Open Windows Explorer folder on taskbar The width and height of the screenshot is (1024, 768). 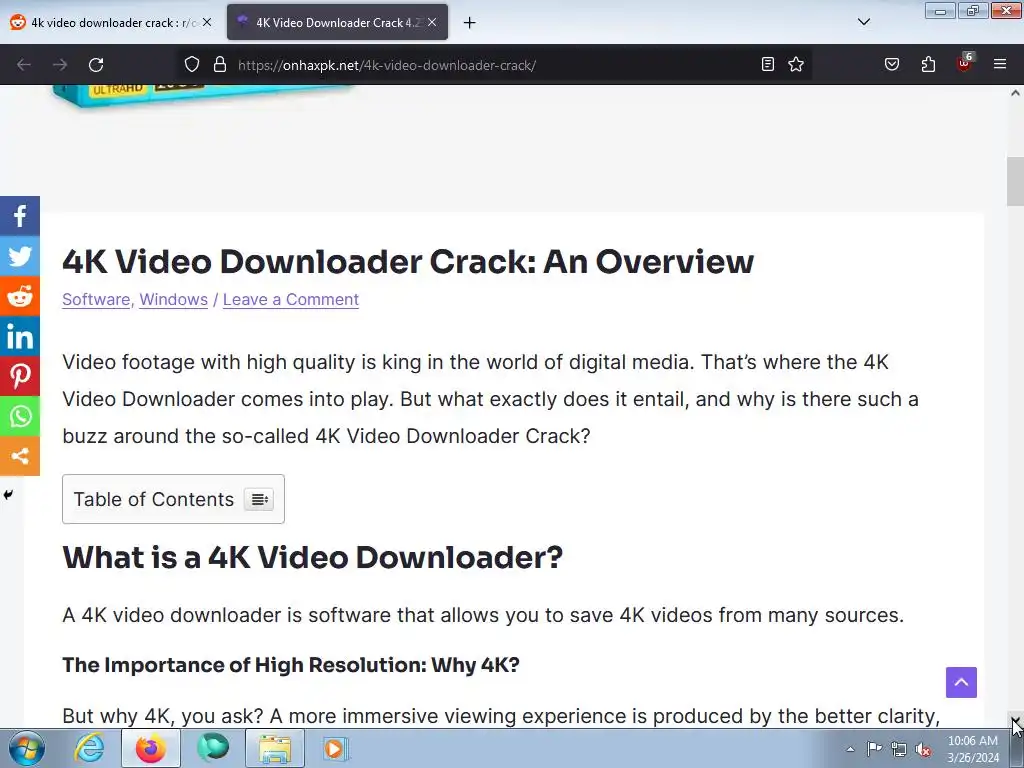(x=275, y=748)
